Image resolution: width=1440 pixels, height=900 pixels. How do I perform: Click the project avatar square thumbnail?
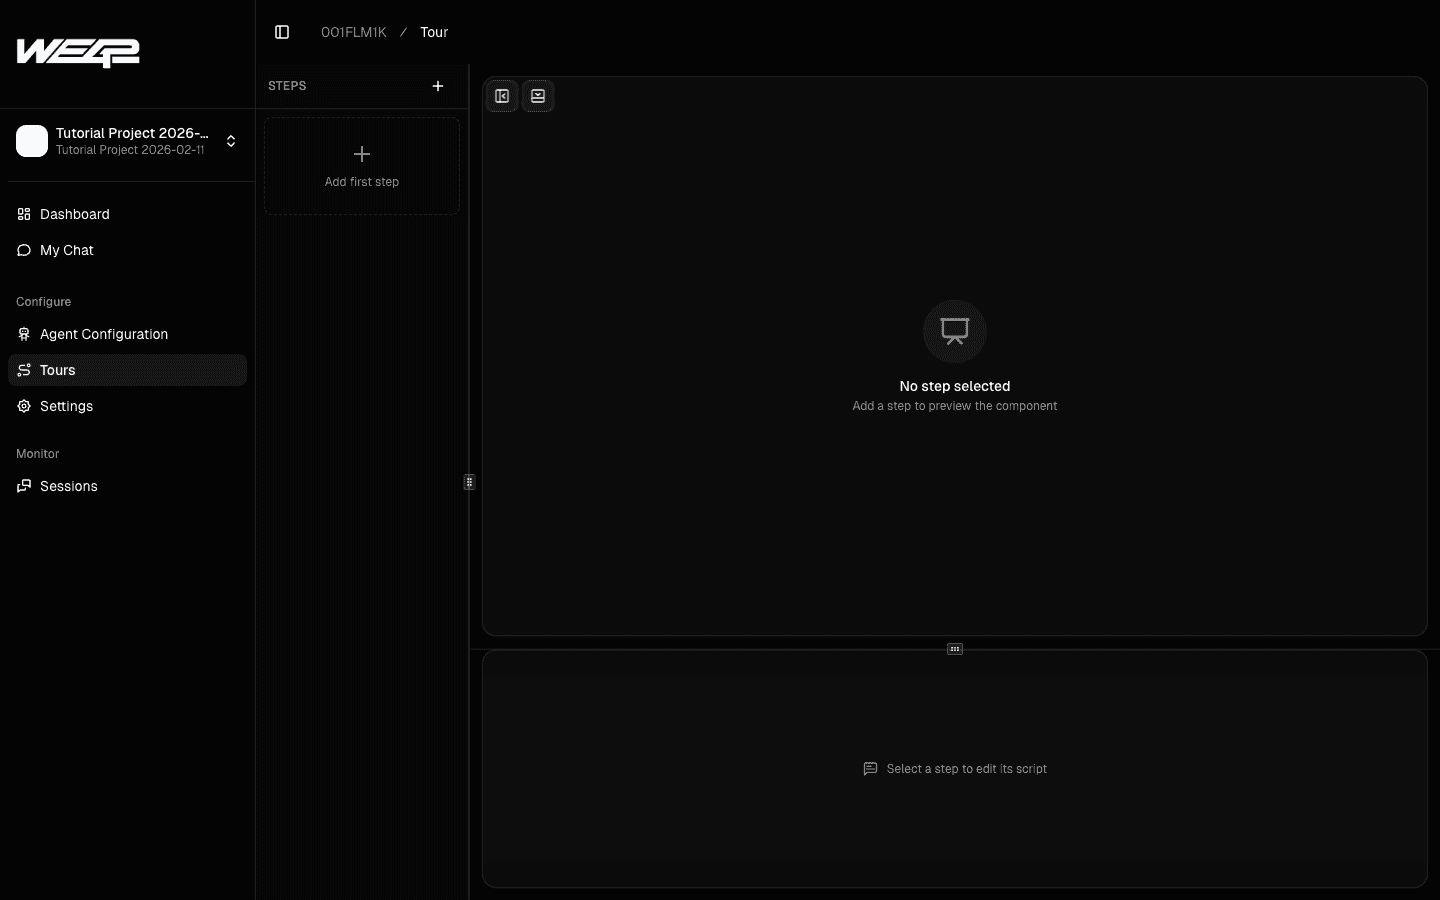(32, 142)
